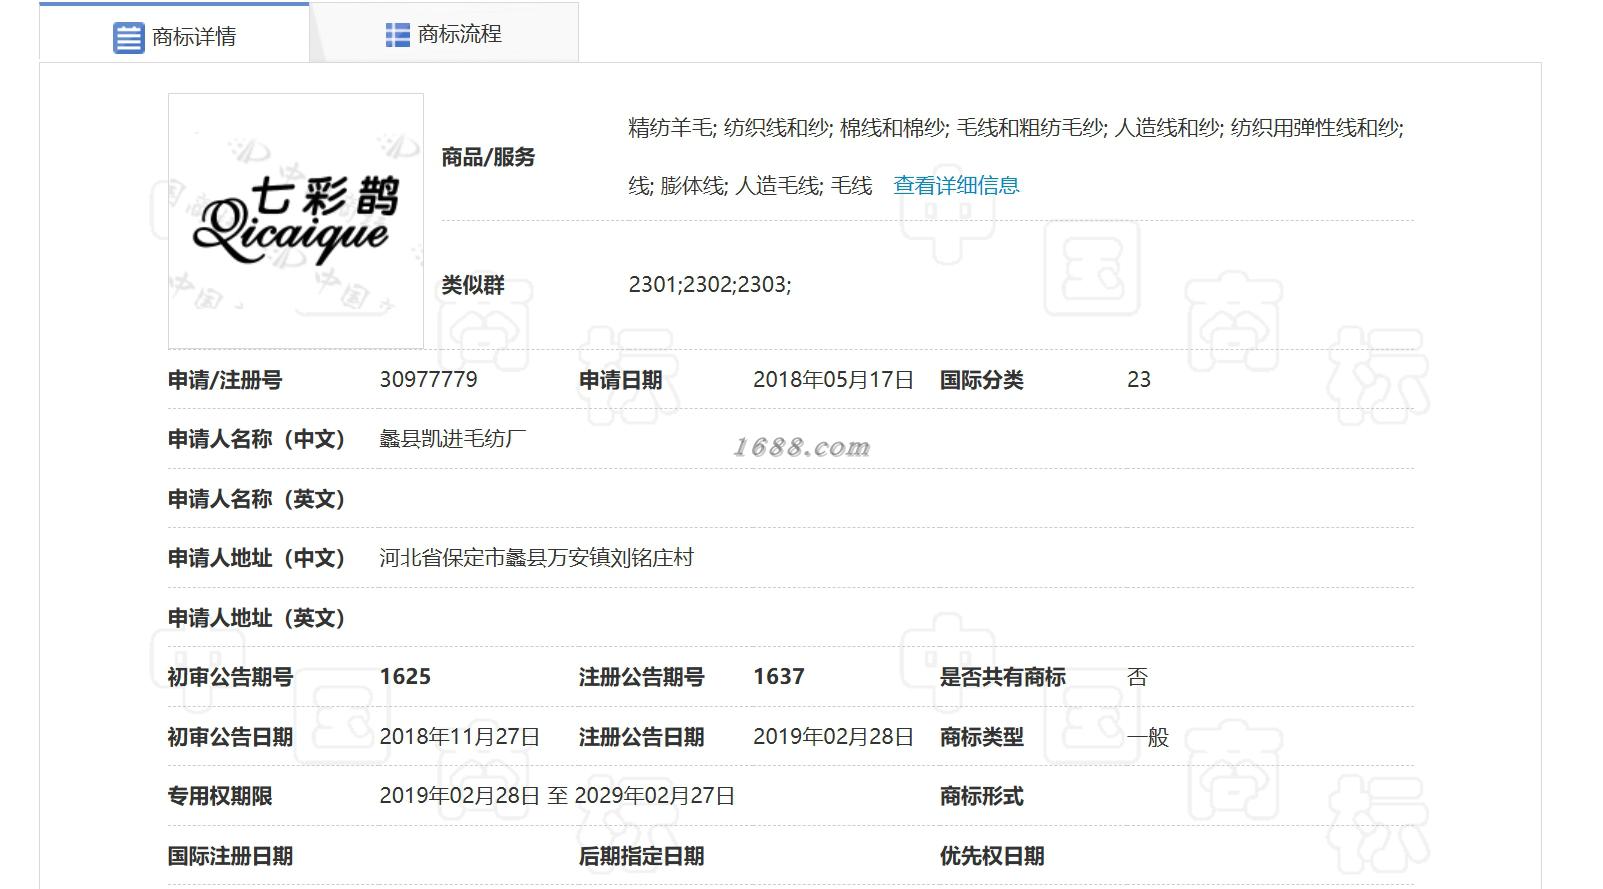Click goods text line 线; 膨体线; 人造毛线; 毛线

[750, 185]
